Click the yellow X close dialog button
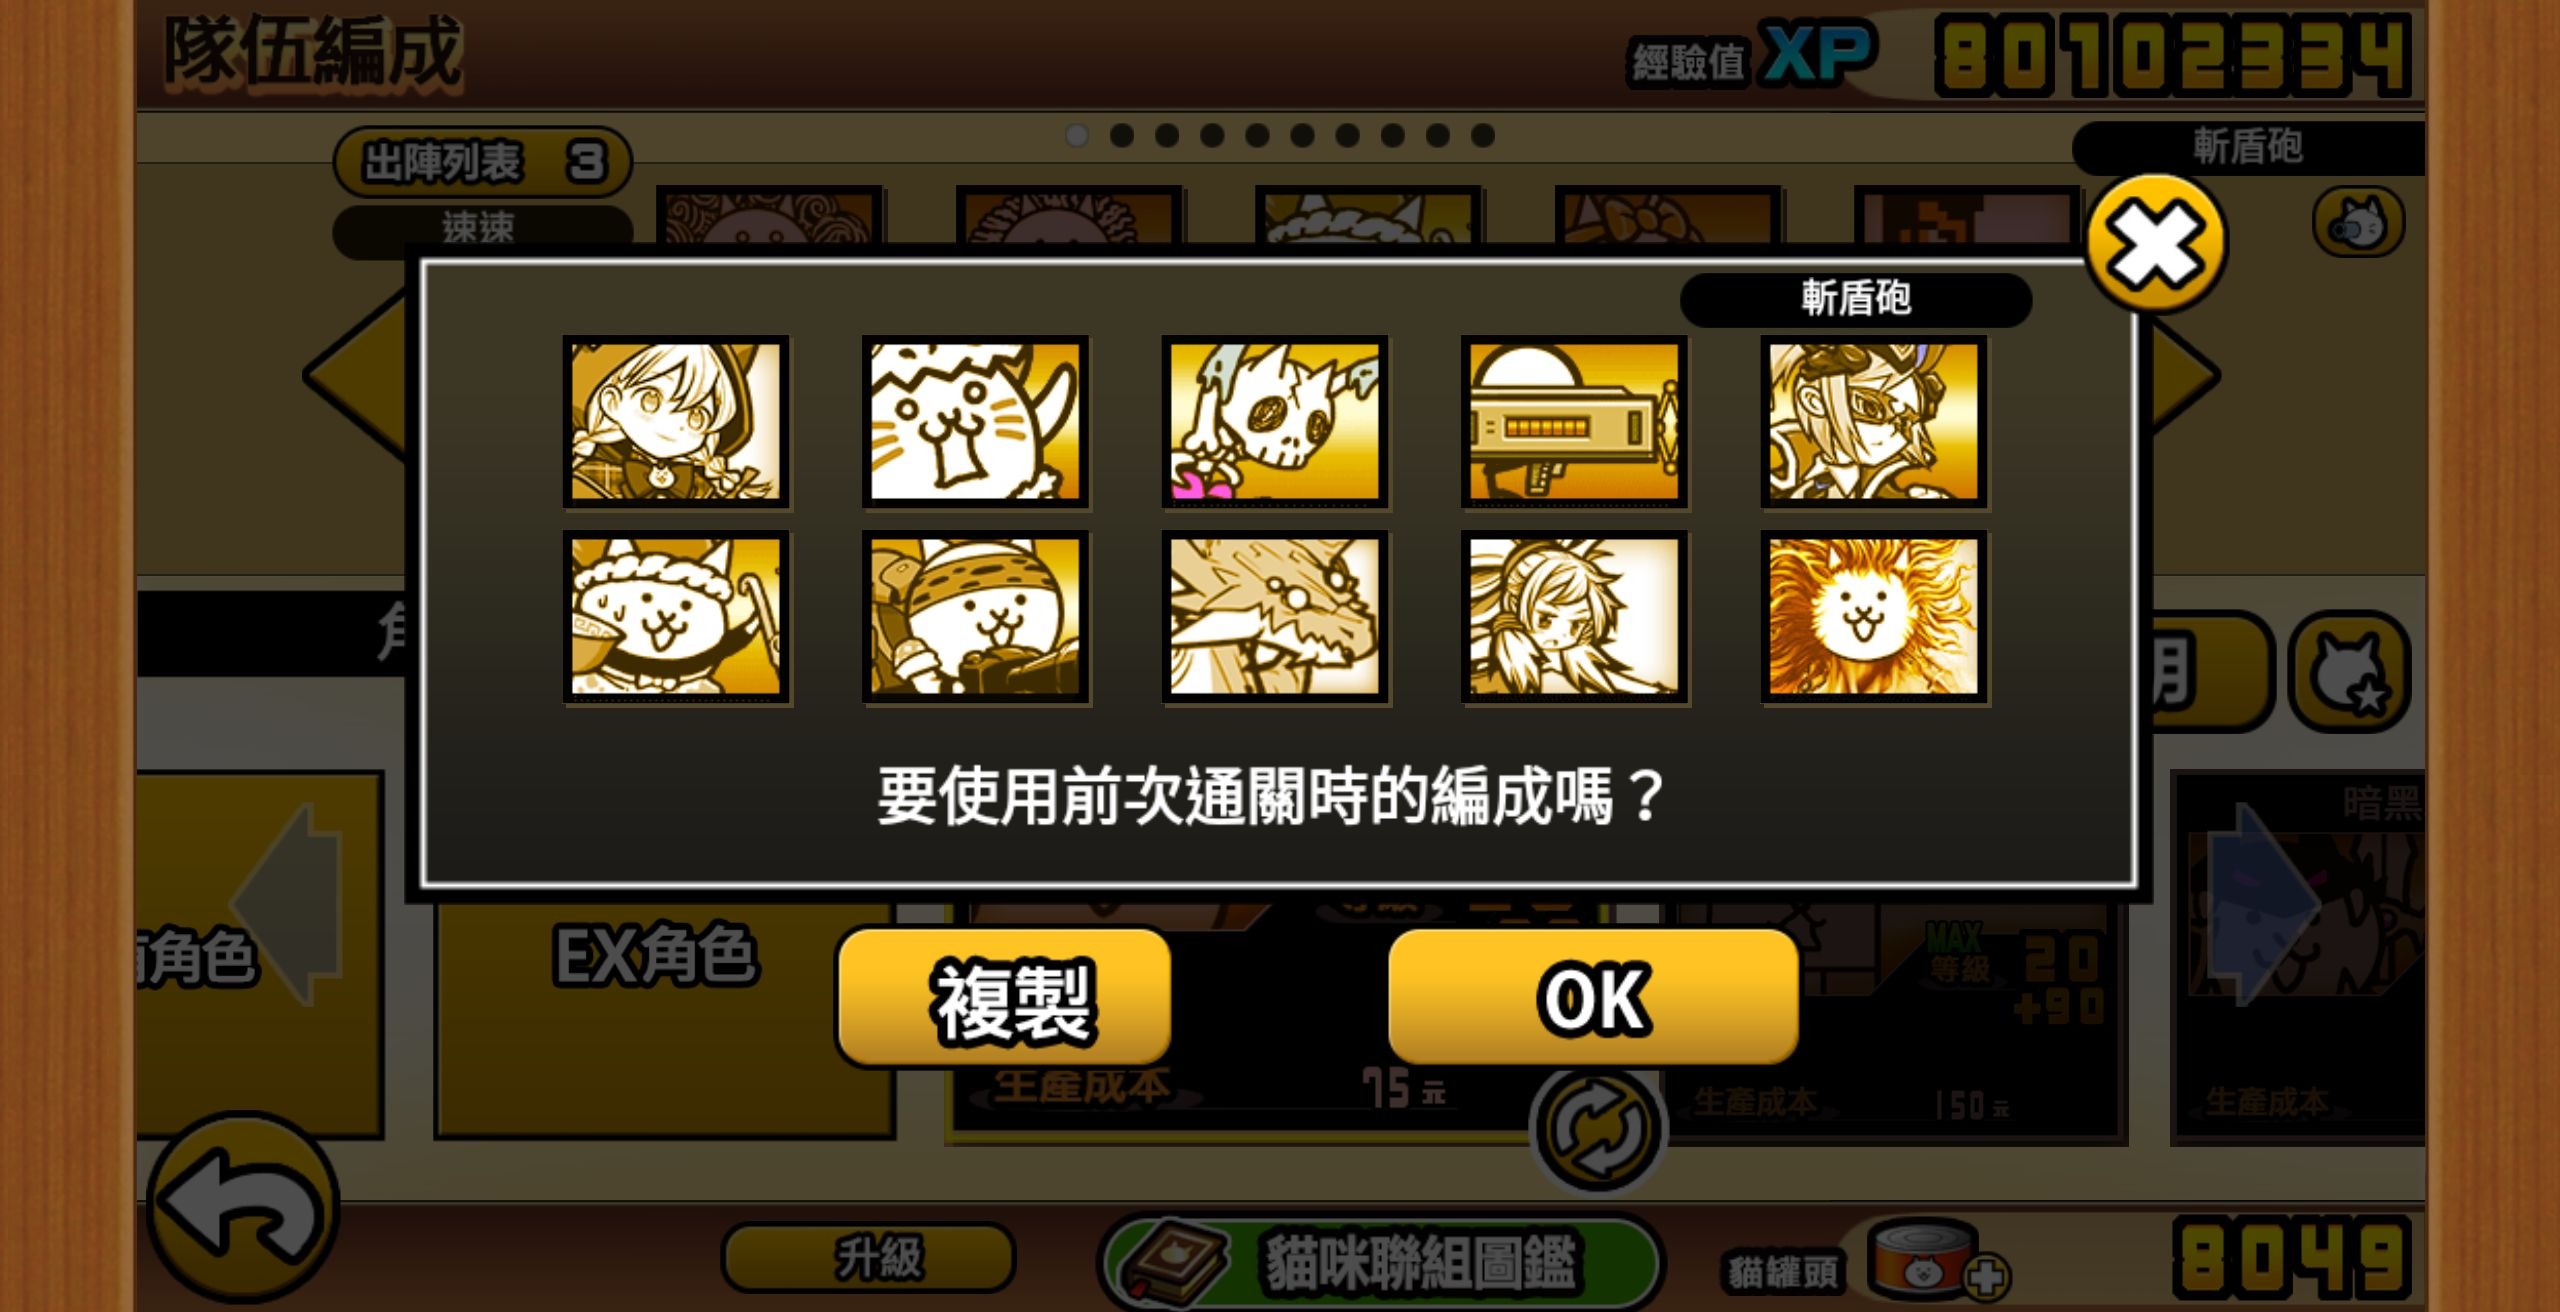 point(2156,243)
